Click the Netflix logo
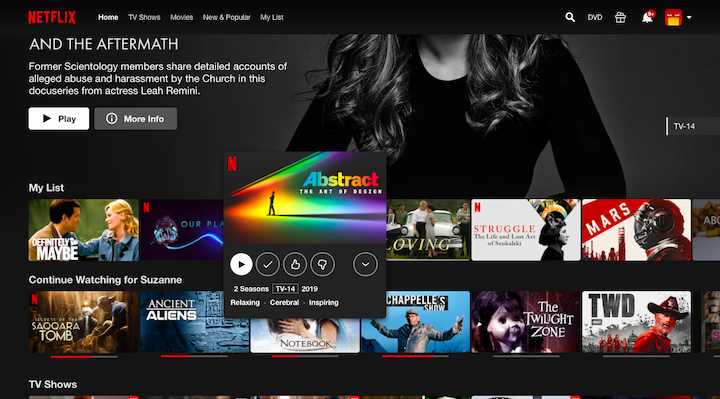720x399 pixels. (x=52, y=17)
